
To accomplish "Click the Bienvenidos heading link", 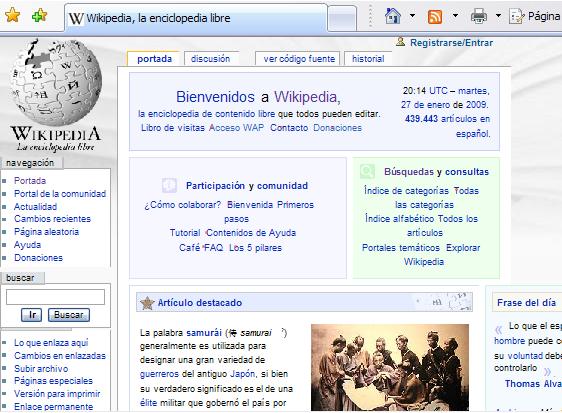I will point(215,97).
